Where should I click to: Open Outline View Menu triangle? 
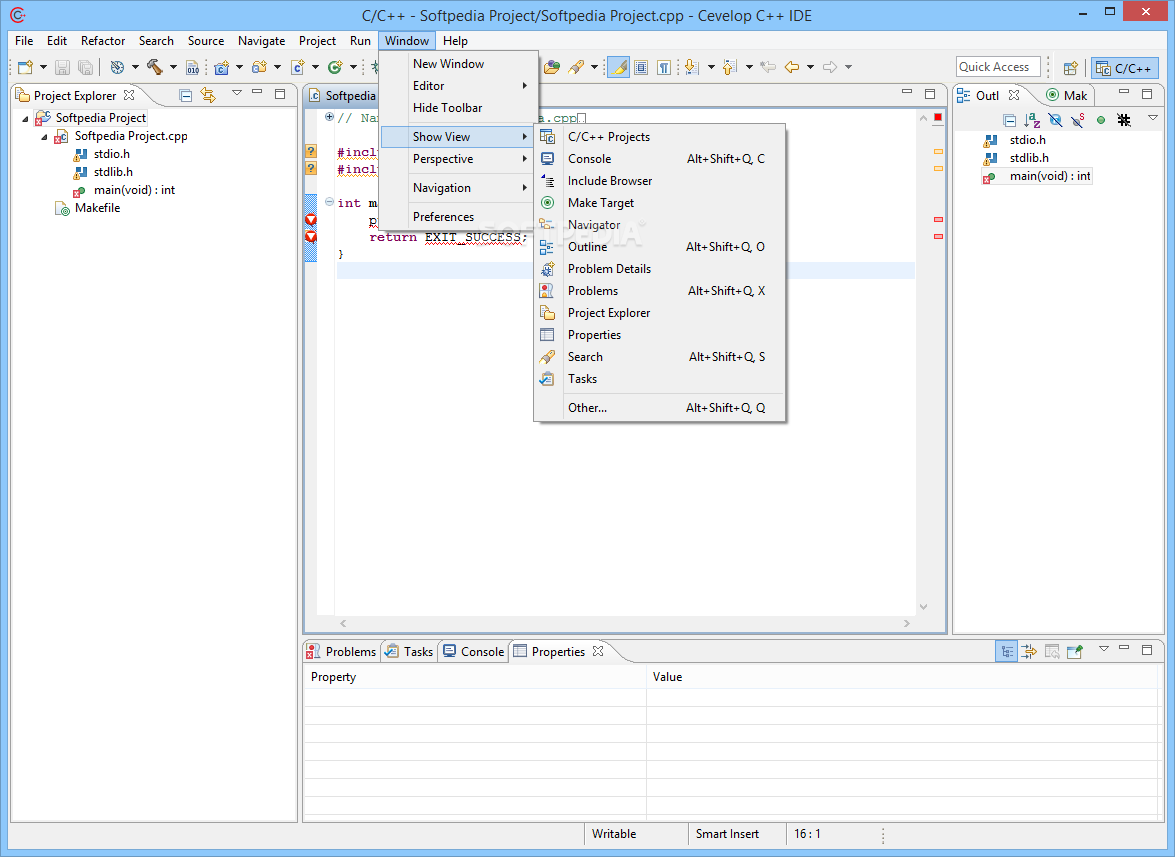(x=1153, y=118)
